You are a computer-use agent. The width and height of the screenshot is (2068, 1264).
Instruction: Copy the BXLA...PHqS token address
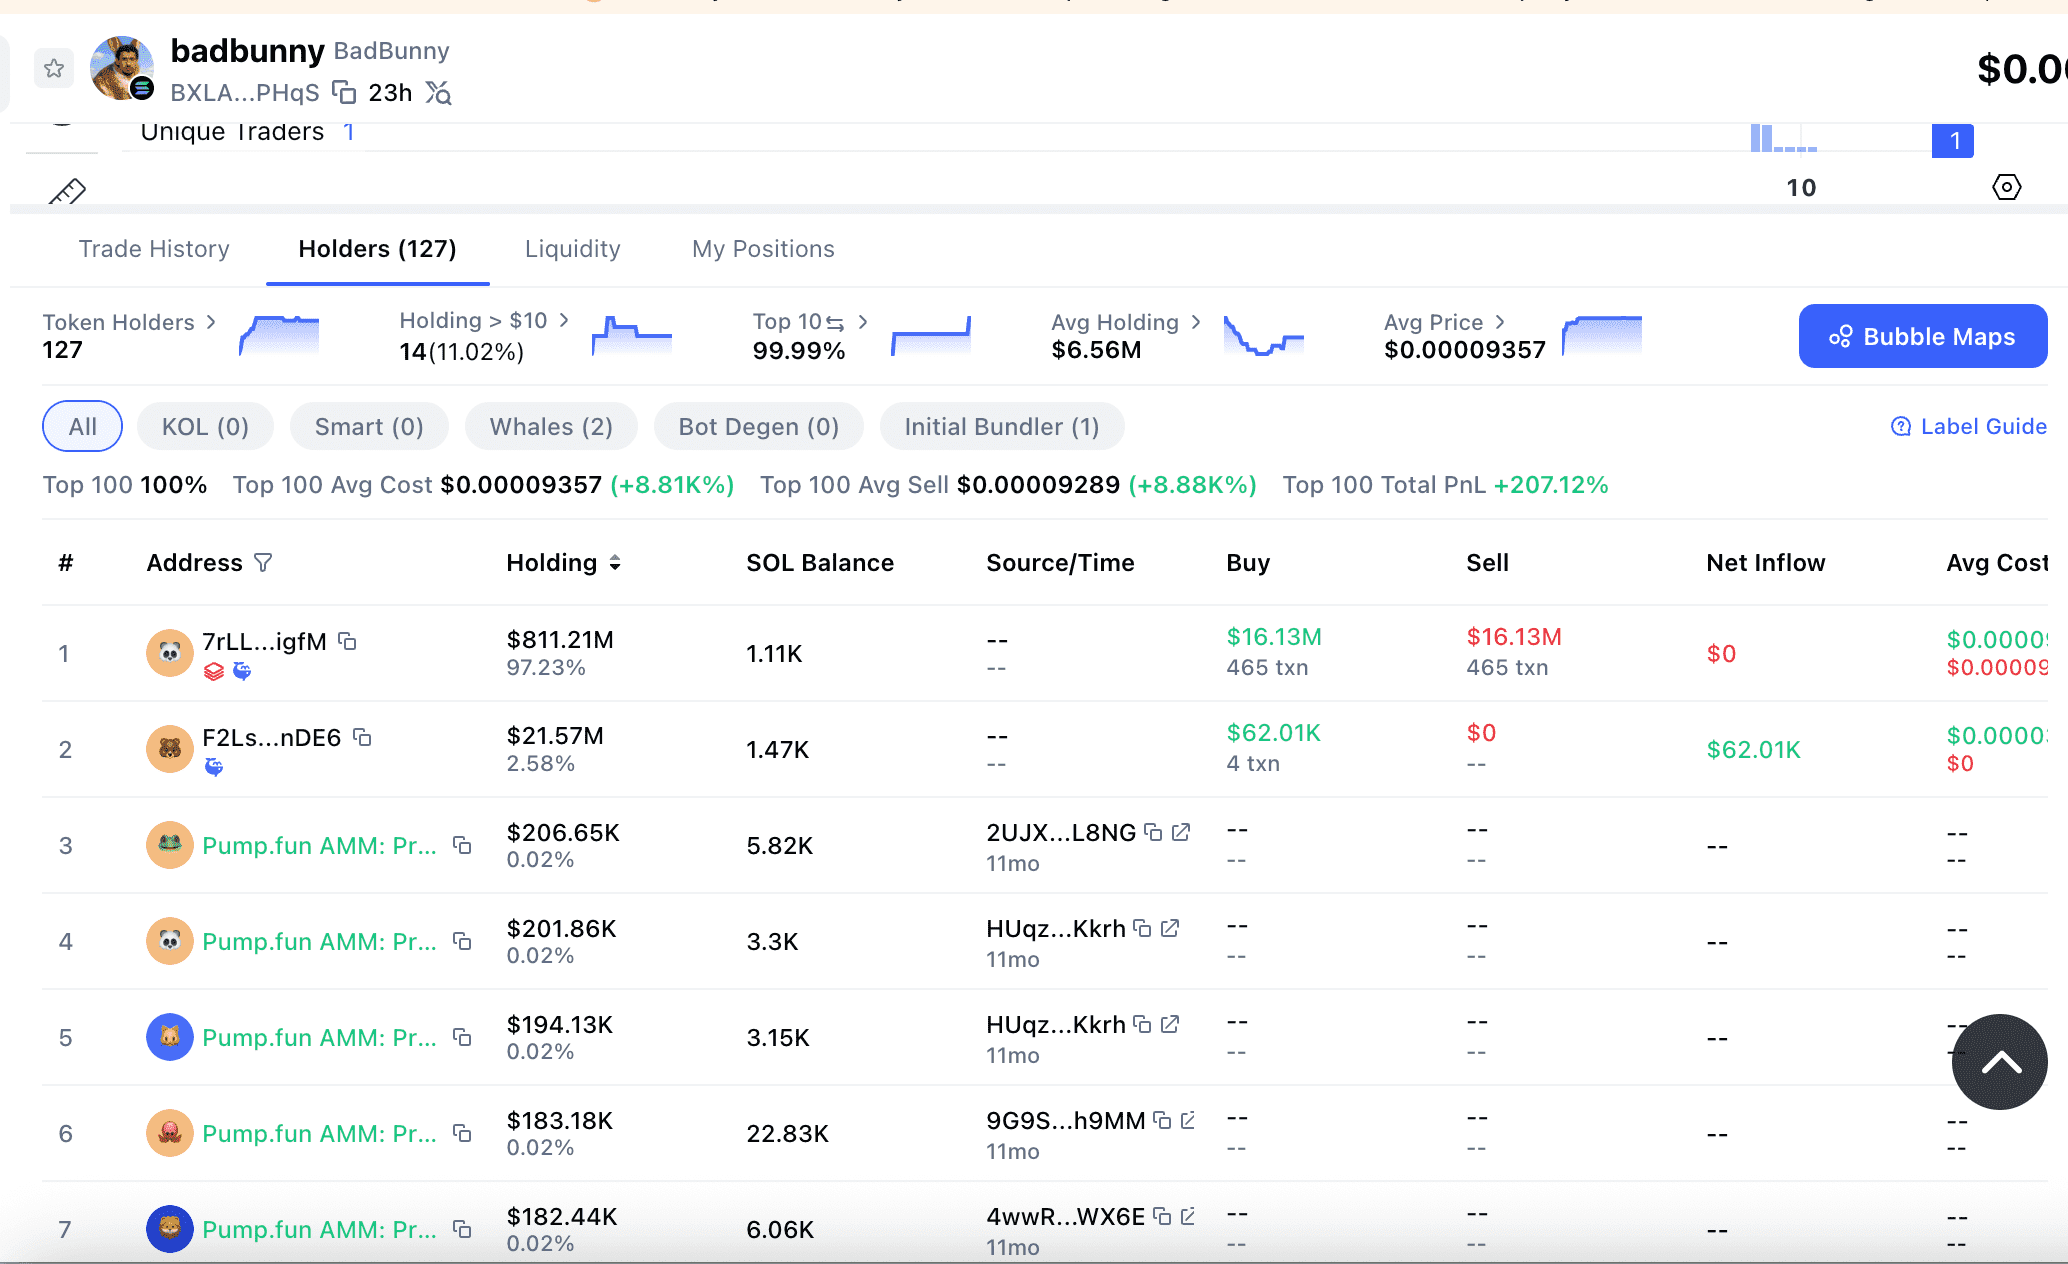click(344, 93)
